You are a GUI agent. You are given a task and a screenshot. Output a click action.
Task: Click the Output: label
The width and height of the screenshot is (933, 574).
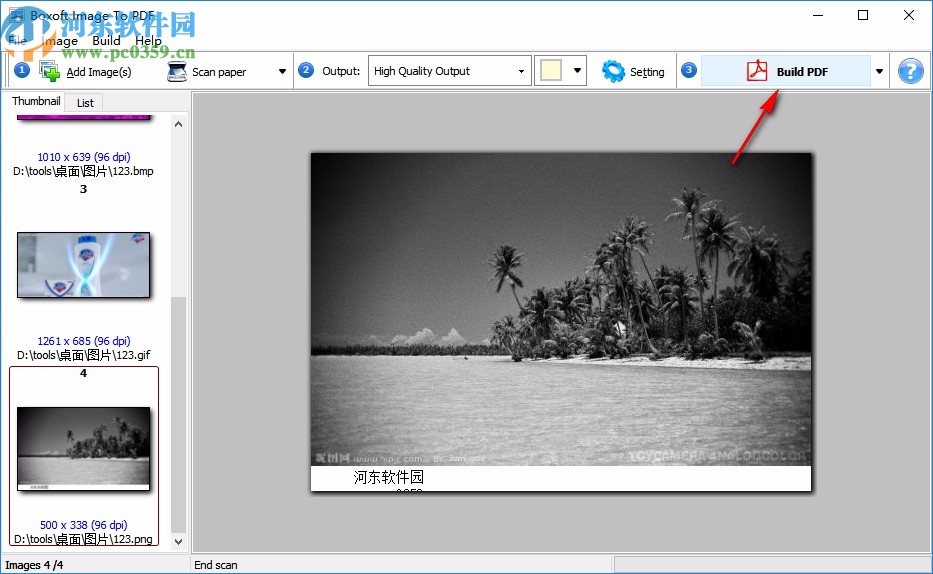coord(341,71)
